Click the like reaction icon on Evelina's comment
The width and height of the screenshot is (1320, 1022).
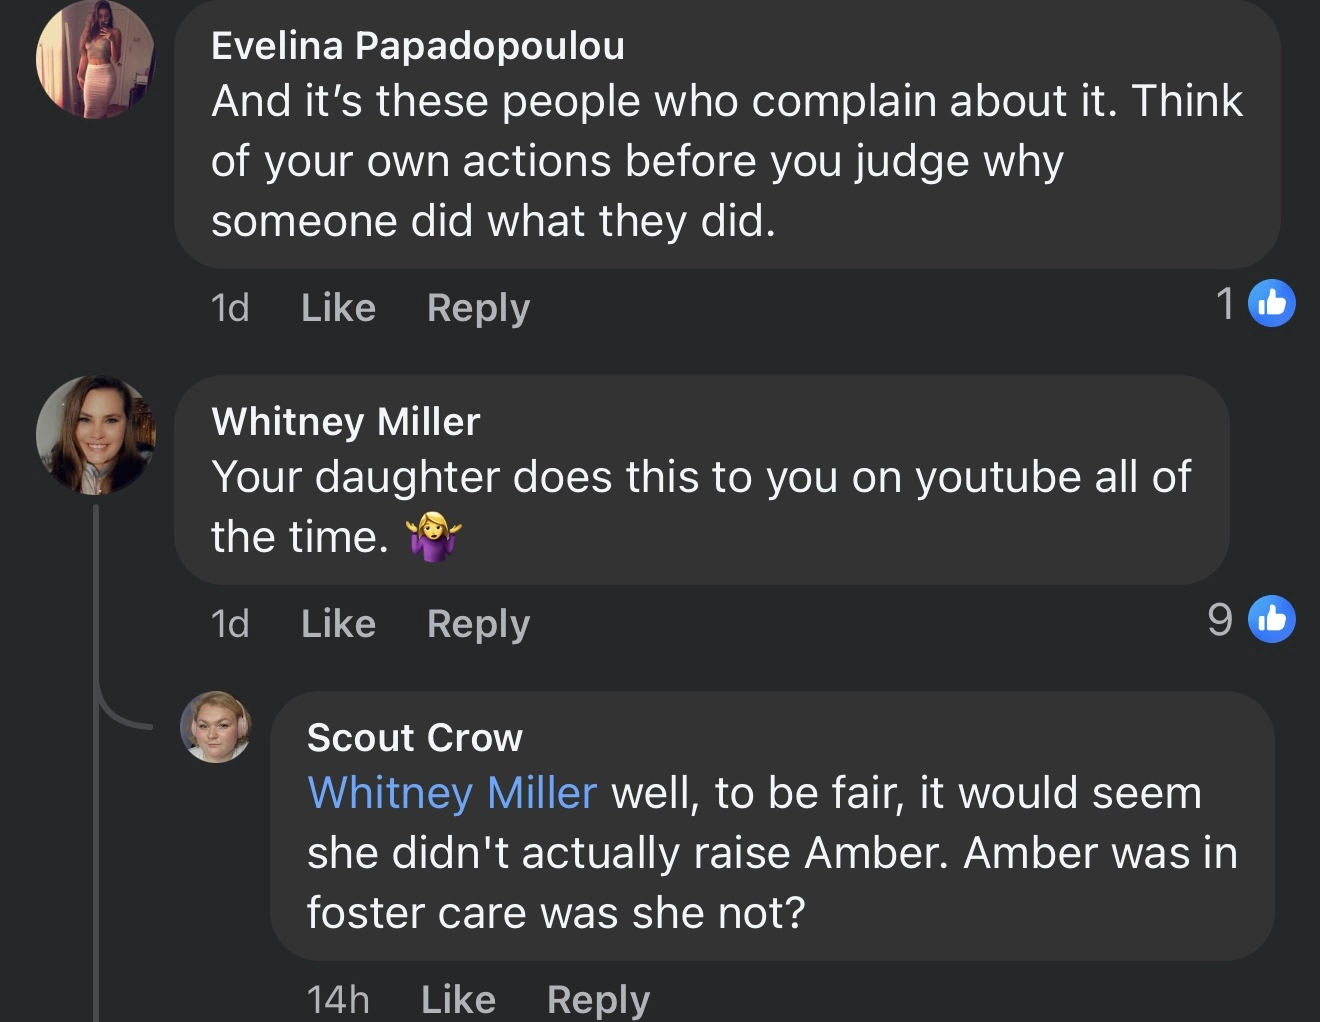click(x=1272, y=304)
